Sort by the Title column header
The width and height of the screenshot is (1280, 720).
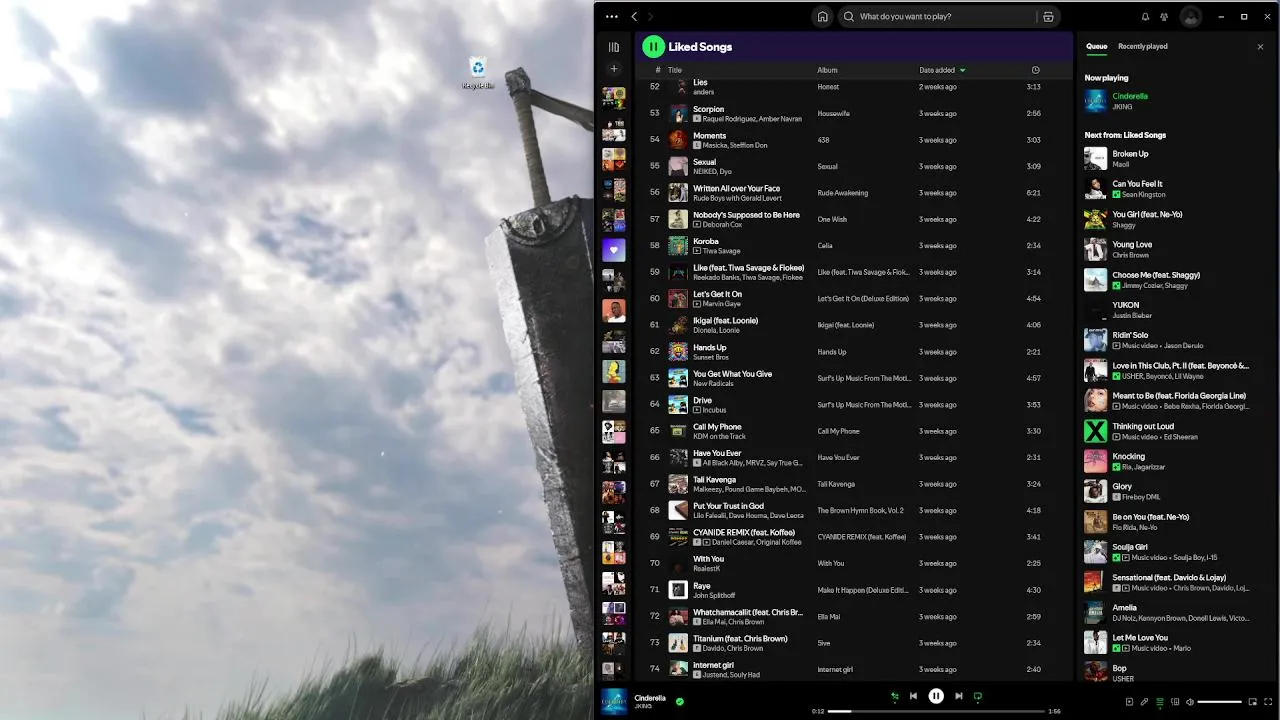pos(675,70)
